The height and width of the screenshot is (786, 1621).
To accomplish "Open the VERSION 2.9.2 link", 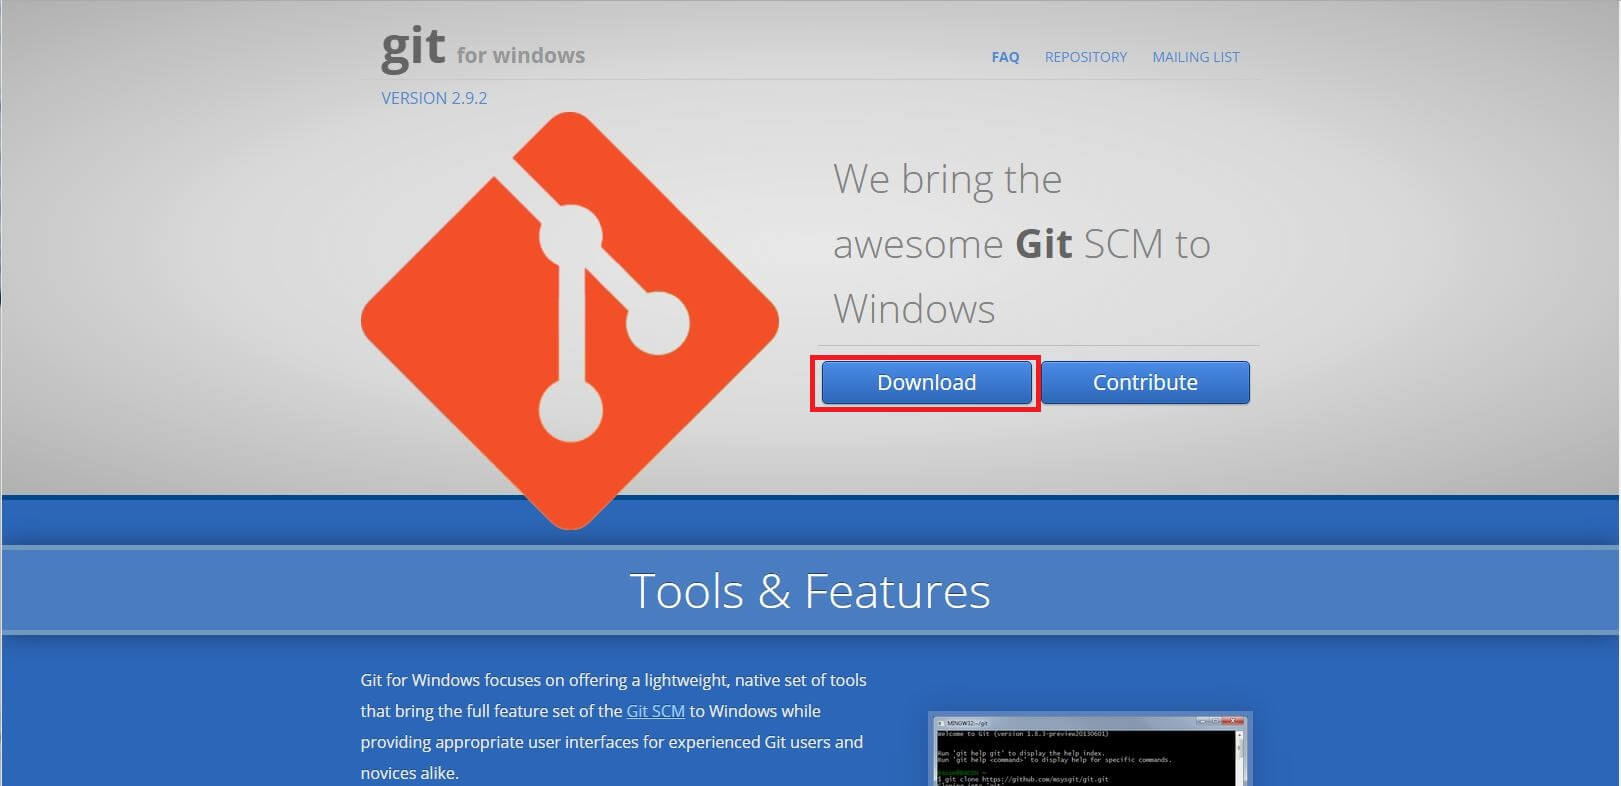I will pos(434,98).
